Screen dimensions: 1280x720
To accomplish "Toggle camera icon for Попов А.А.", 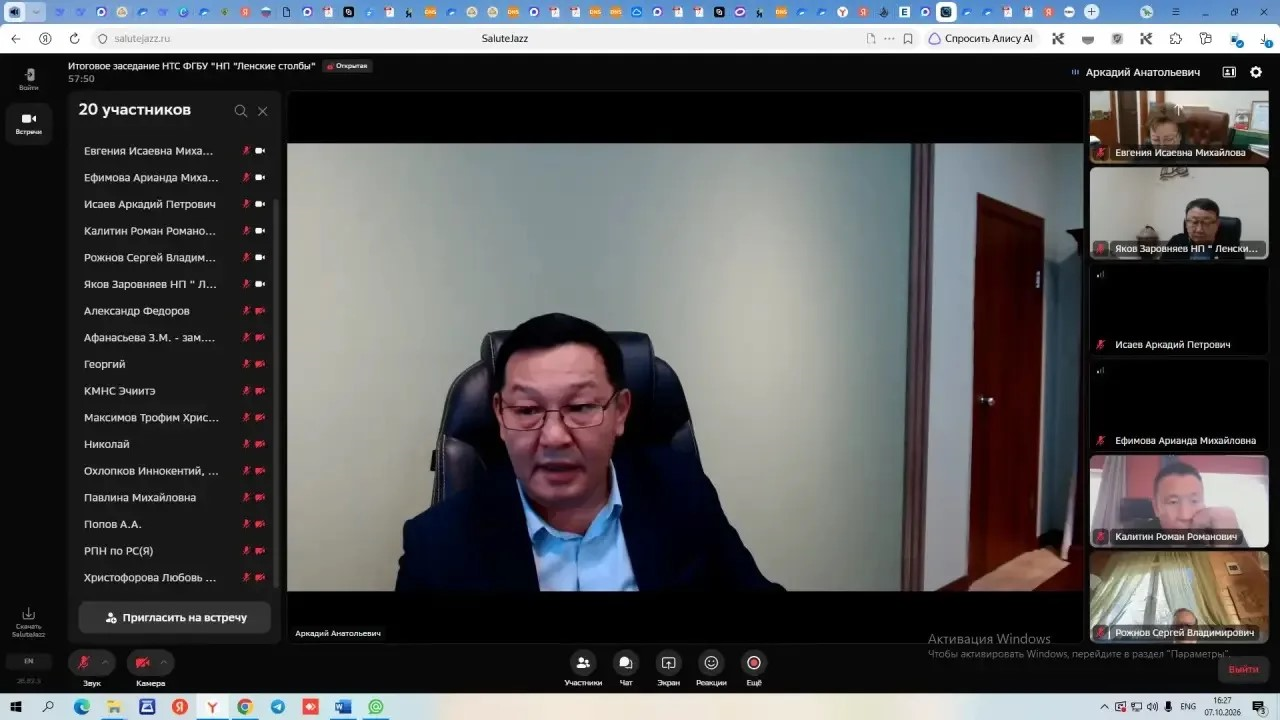I will 260,524.
